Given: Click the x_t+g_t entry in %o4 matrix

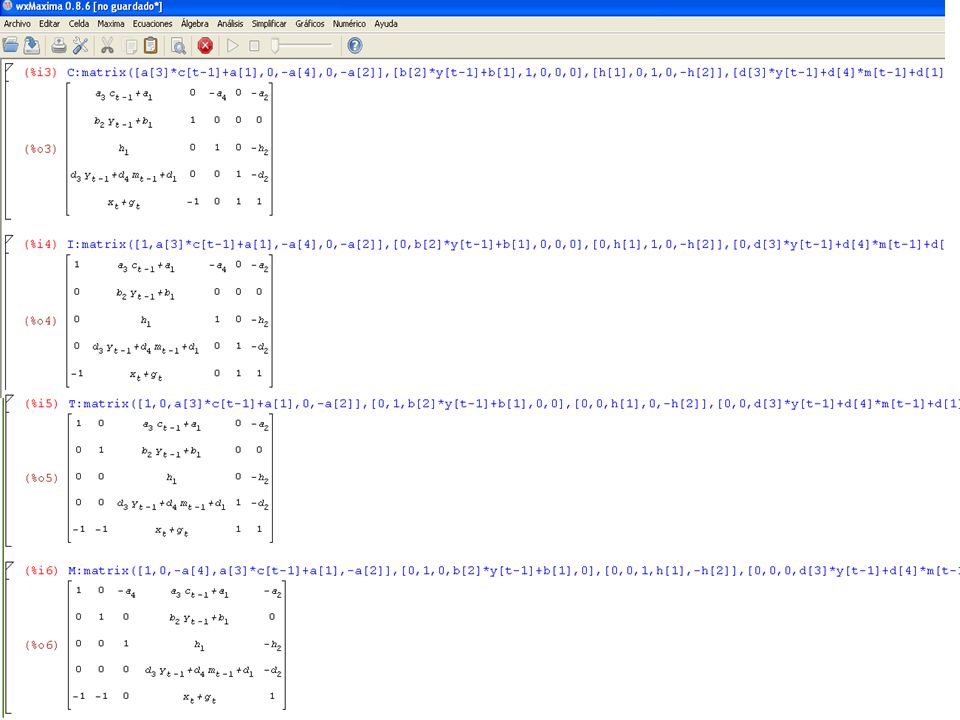Looking at the screenshot, I should [x=146, y=375].
